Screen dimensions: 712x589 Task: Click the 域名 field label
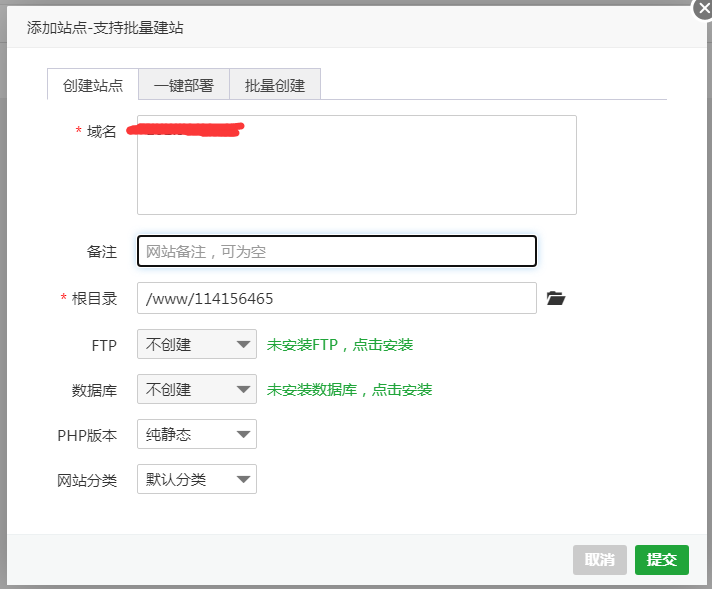pos(102,131)
